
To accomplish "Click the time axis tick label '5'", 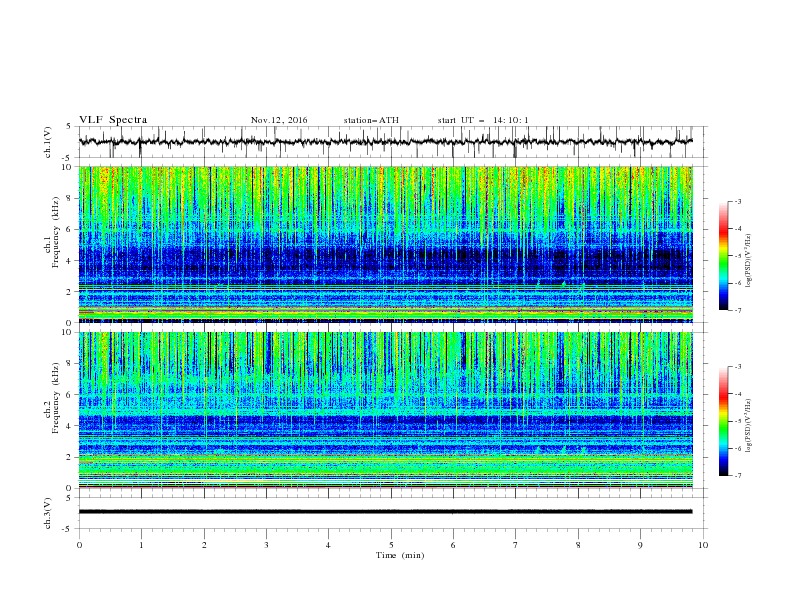I will (x=391, y=545).
